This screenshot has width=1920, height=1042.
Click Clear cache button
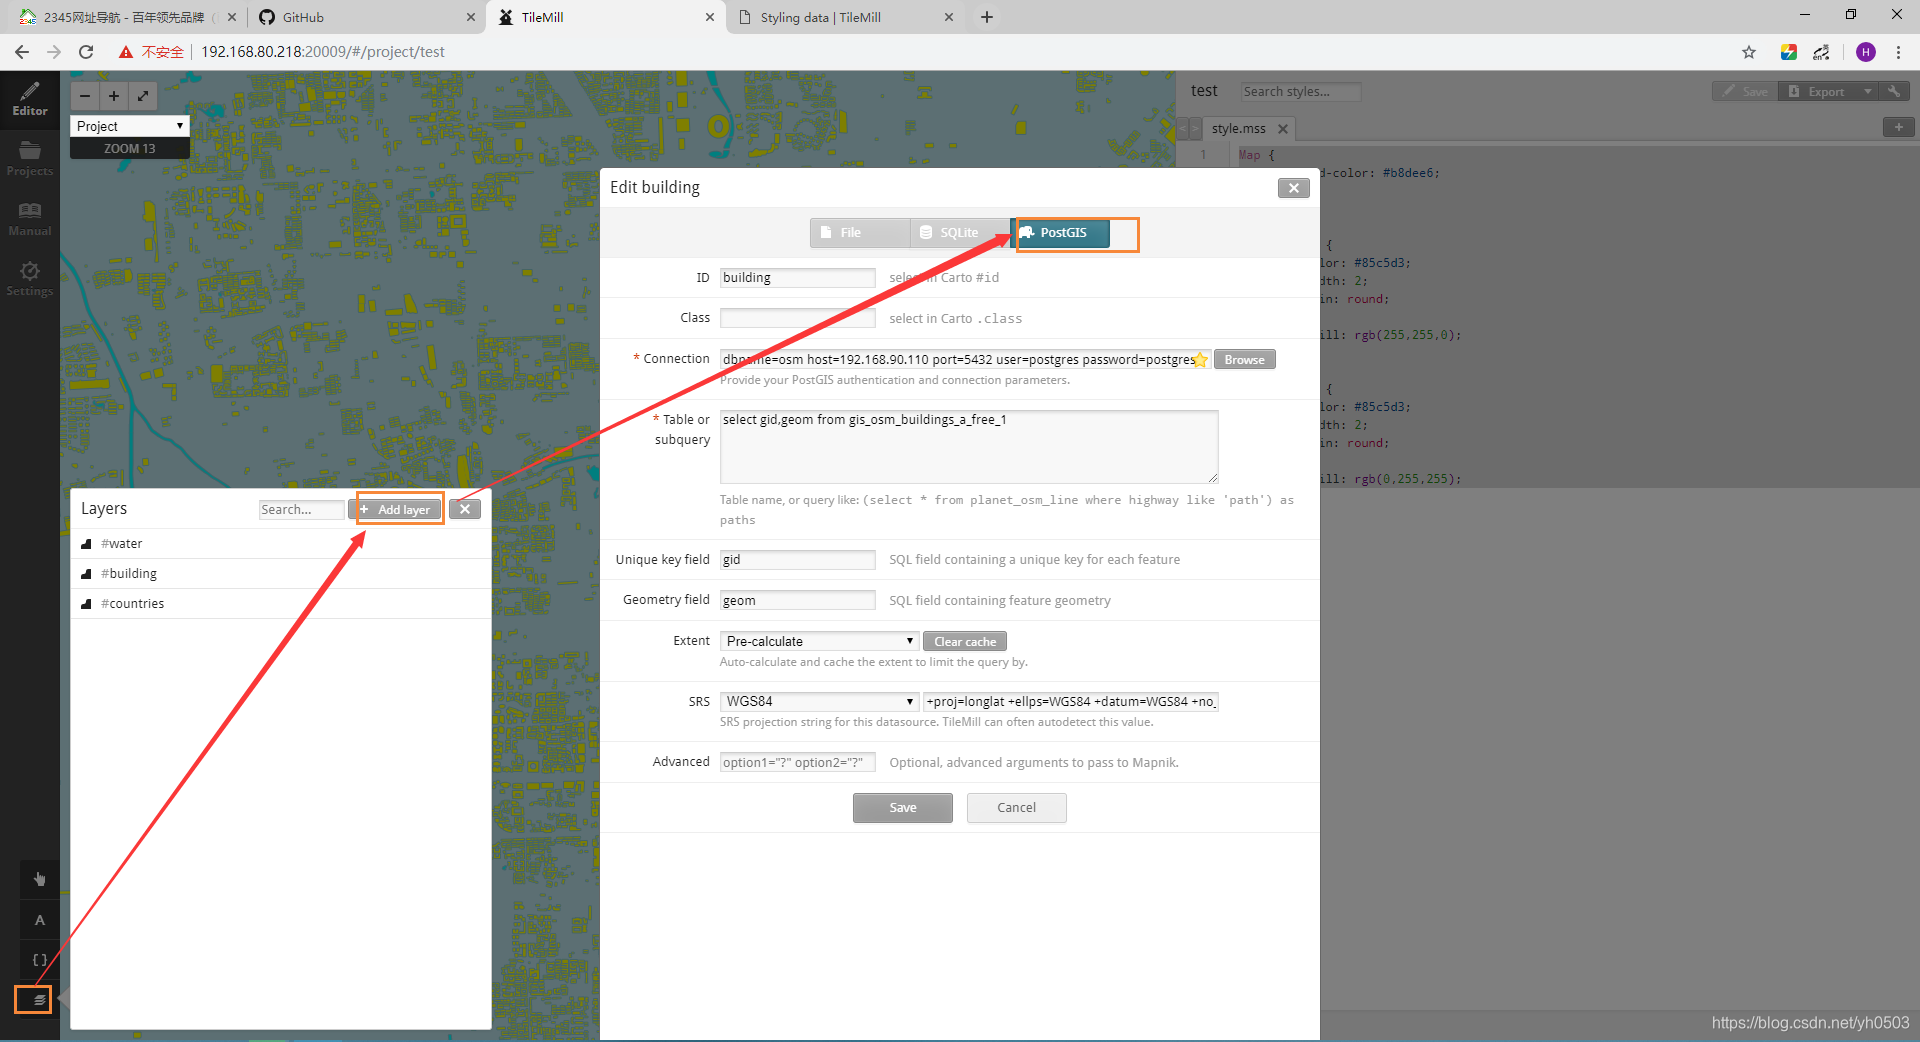pyautogui.click(x=965, y=641)
